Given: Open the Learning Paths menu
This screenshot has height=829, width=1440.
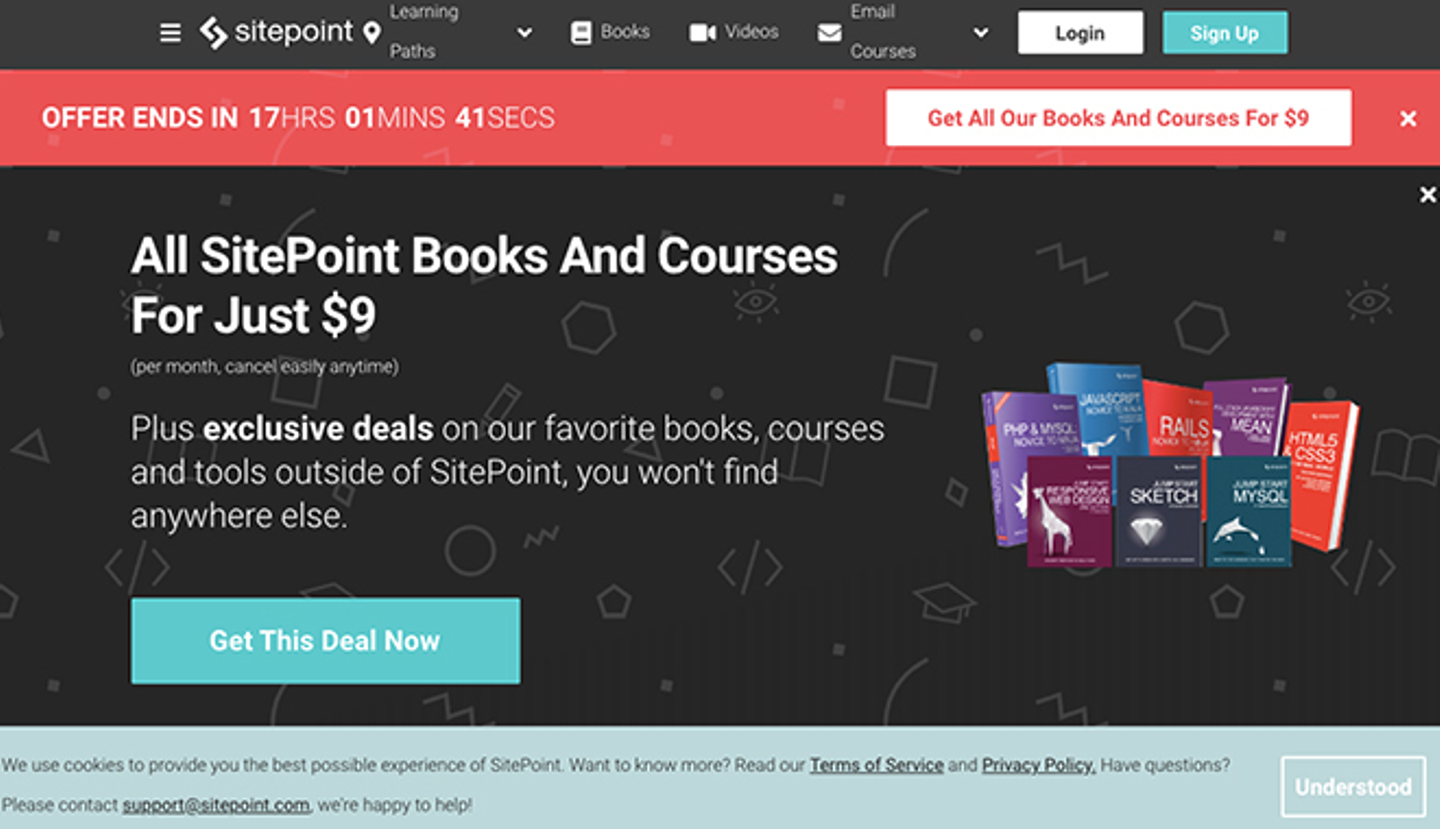Looking at the screenshot, I should pos(424,31).
